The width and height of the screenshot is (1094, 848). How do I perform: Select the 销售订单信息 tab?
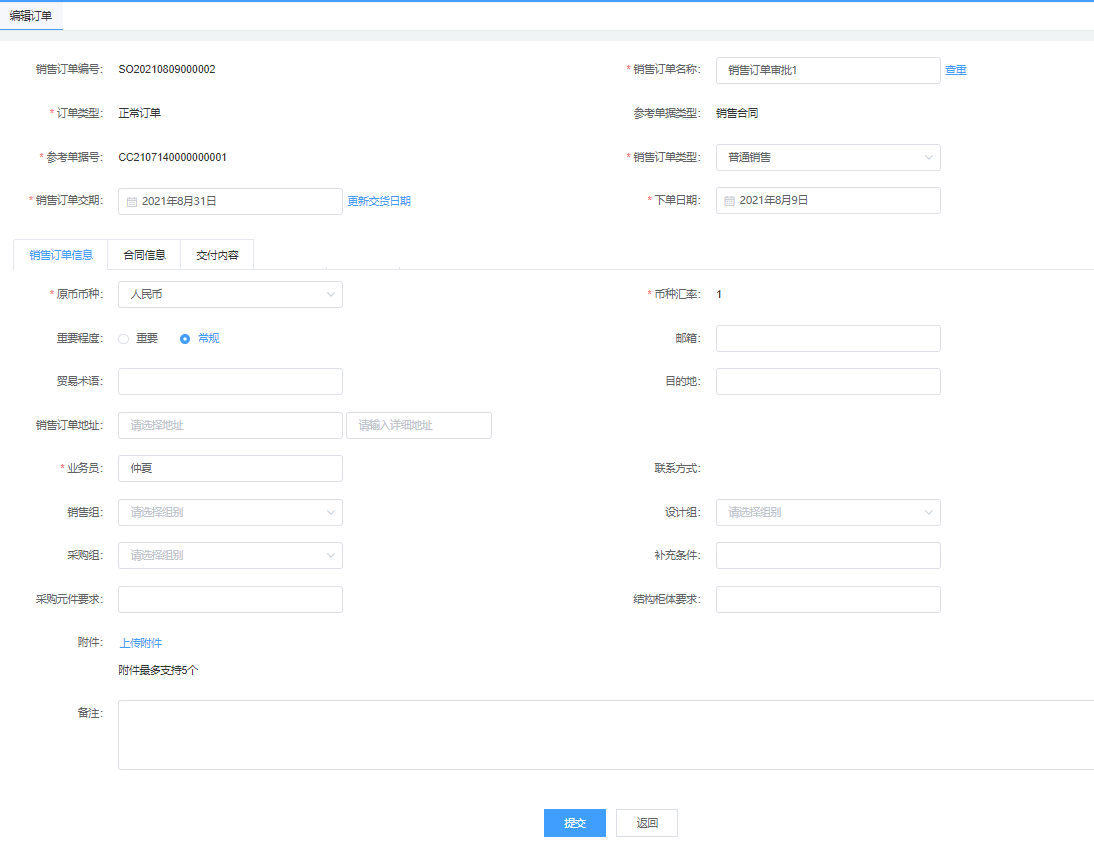click(x=61, y=255)
